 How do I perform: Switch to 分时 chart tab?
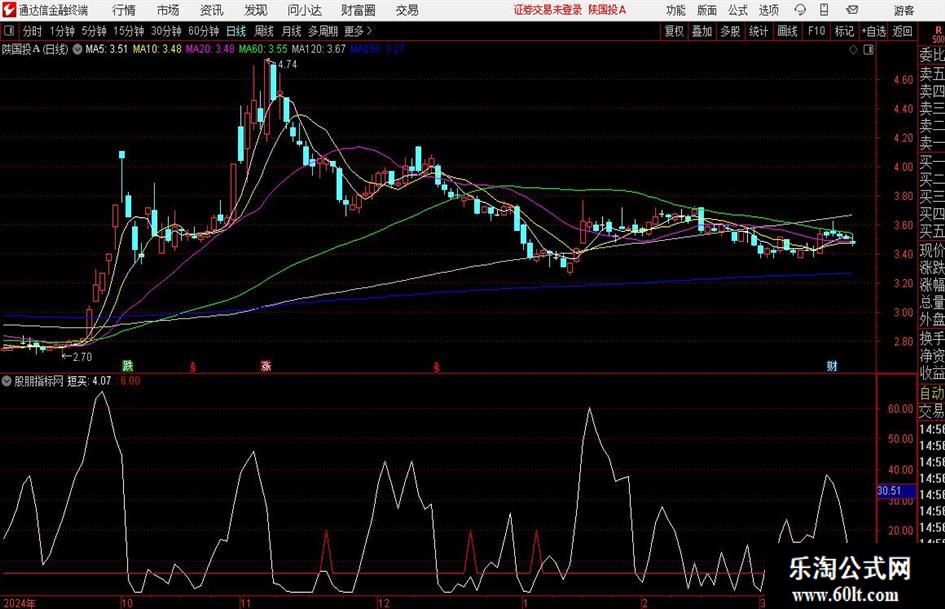click(32, 31)
